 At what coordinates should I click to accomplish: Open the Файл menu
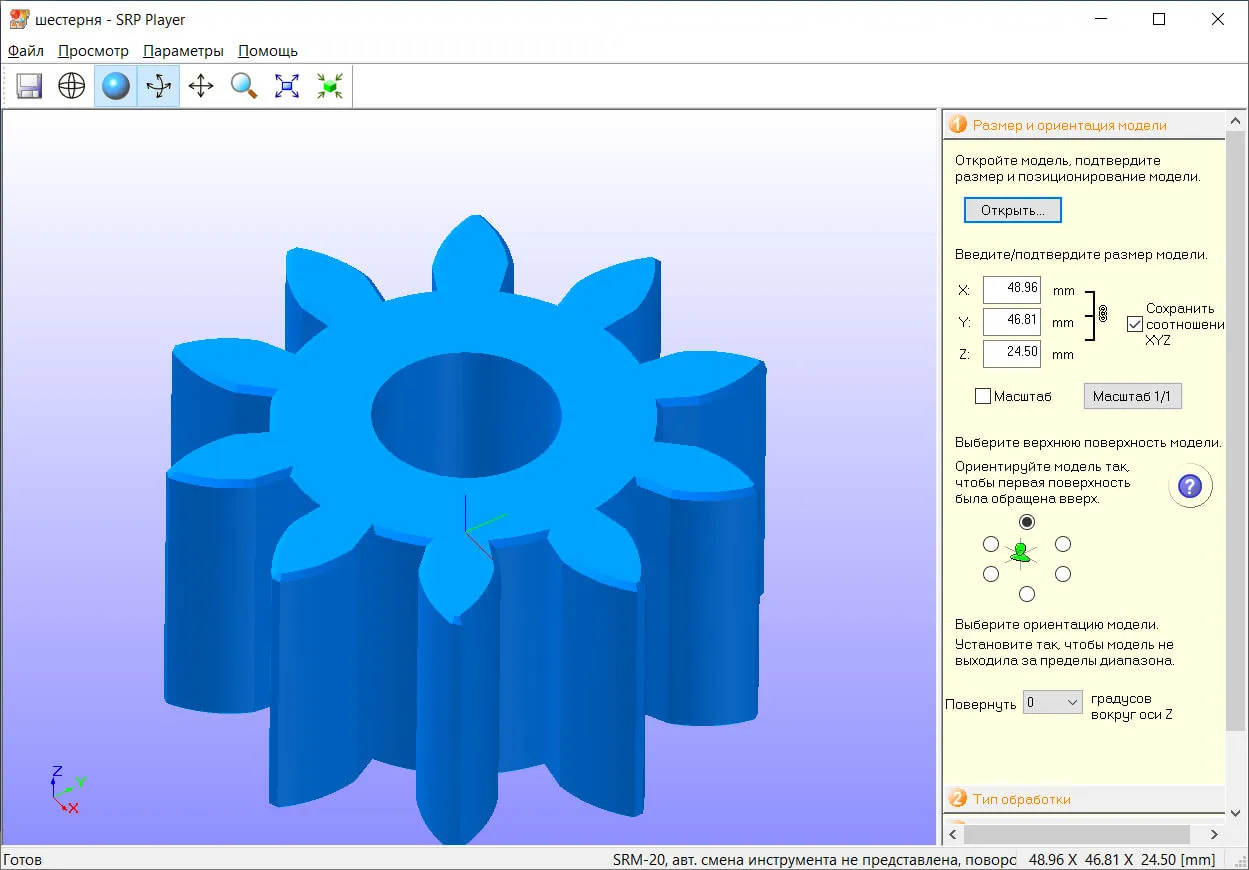pos(26,51)
